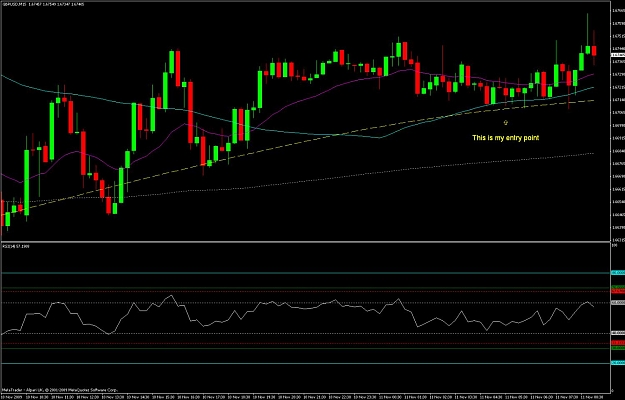Click the '10 Nov 16:00' time axis label
Screen dimensions: 625x400
tap(189, 397)
